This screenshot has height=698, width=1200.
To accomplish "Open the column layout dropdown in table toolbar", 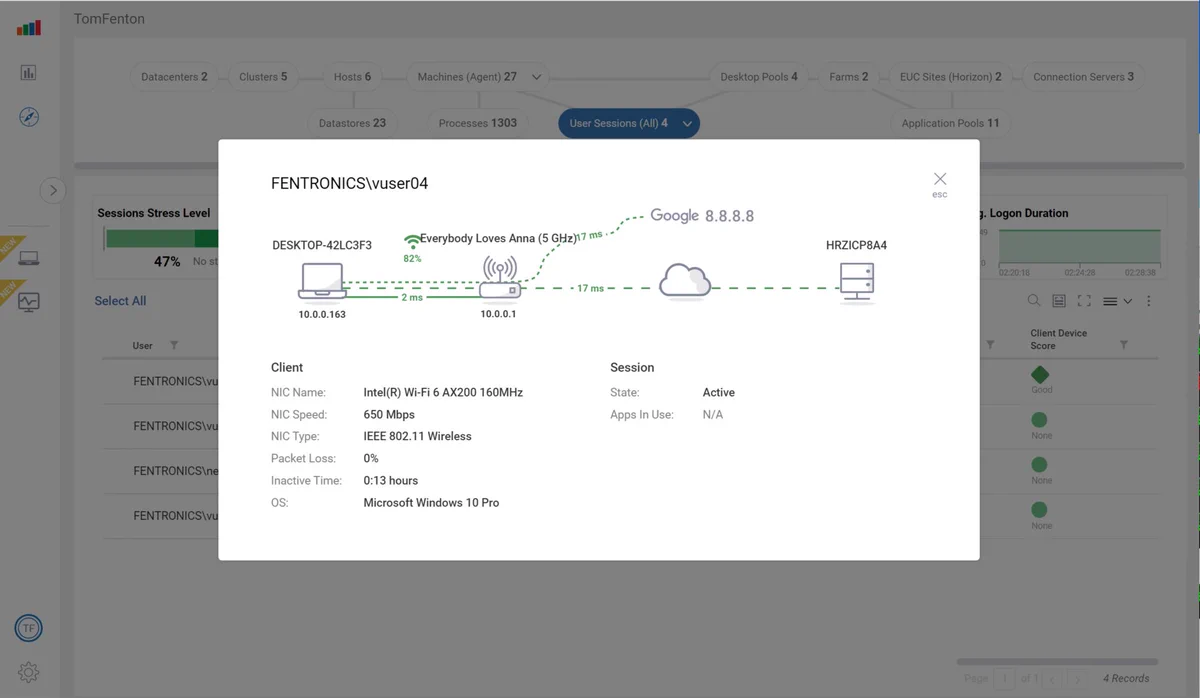I will pos(1117,301).
